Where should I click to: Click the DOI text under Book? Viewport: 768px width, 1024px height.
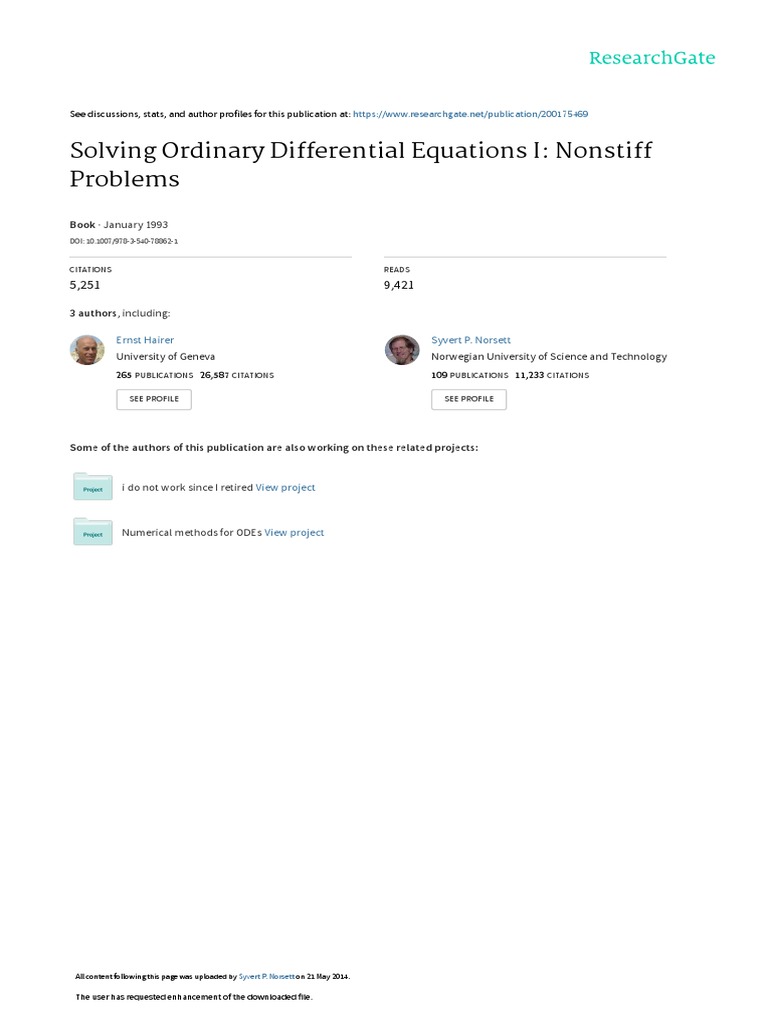(124, 241)
